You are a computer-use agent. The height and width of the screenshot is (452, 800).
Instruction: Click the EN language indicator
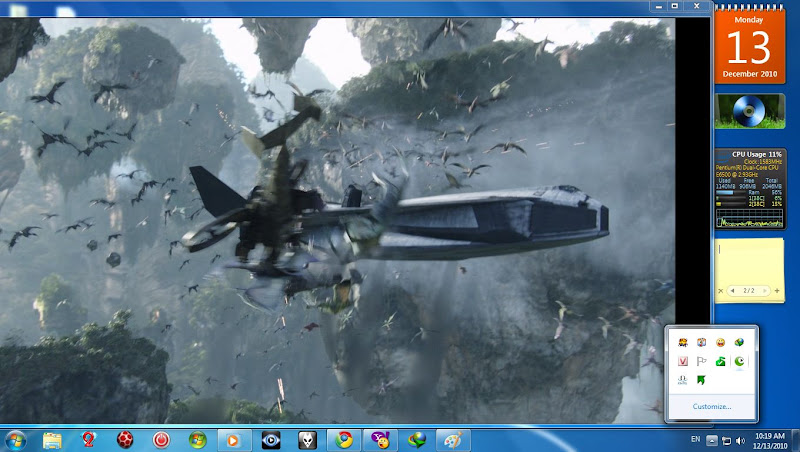point(695,439)
